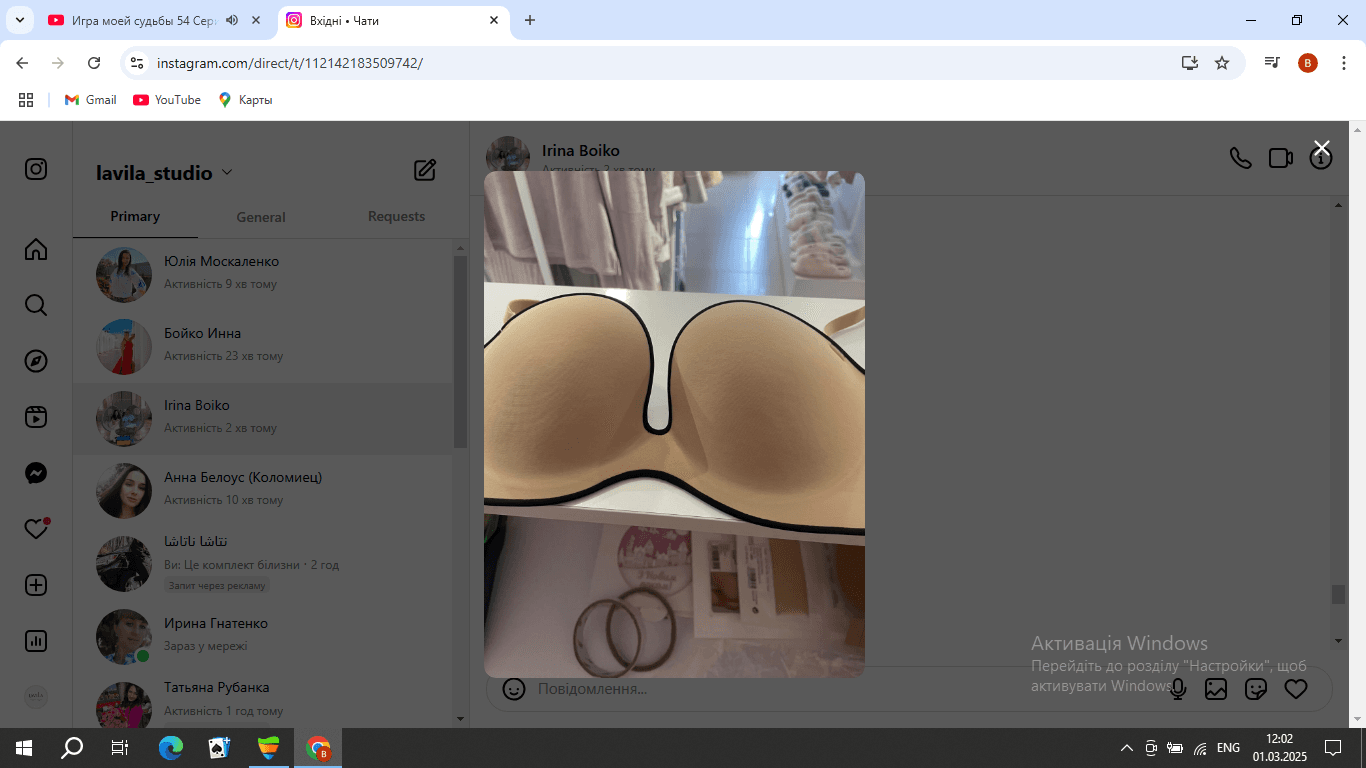Select the Instagram chats browser tab

(x=393, y=20)
